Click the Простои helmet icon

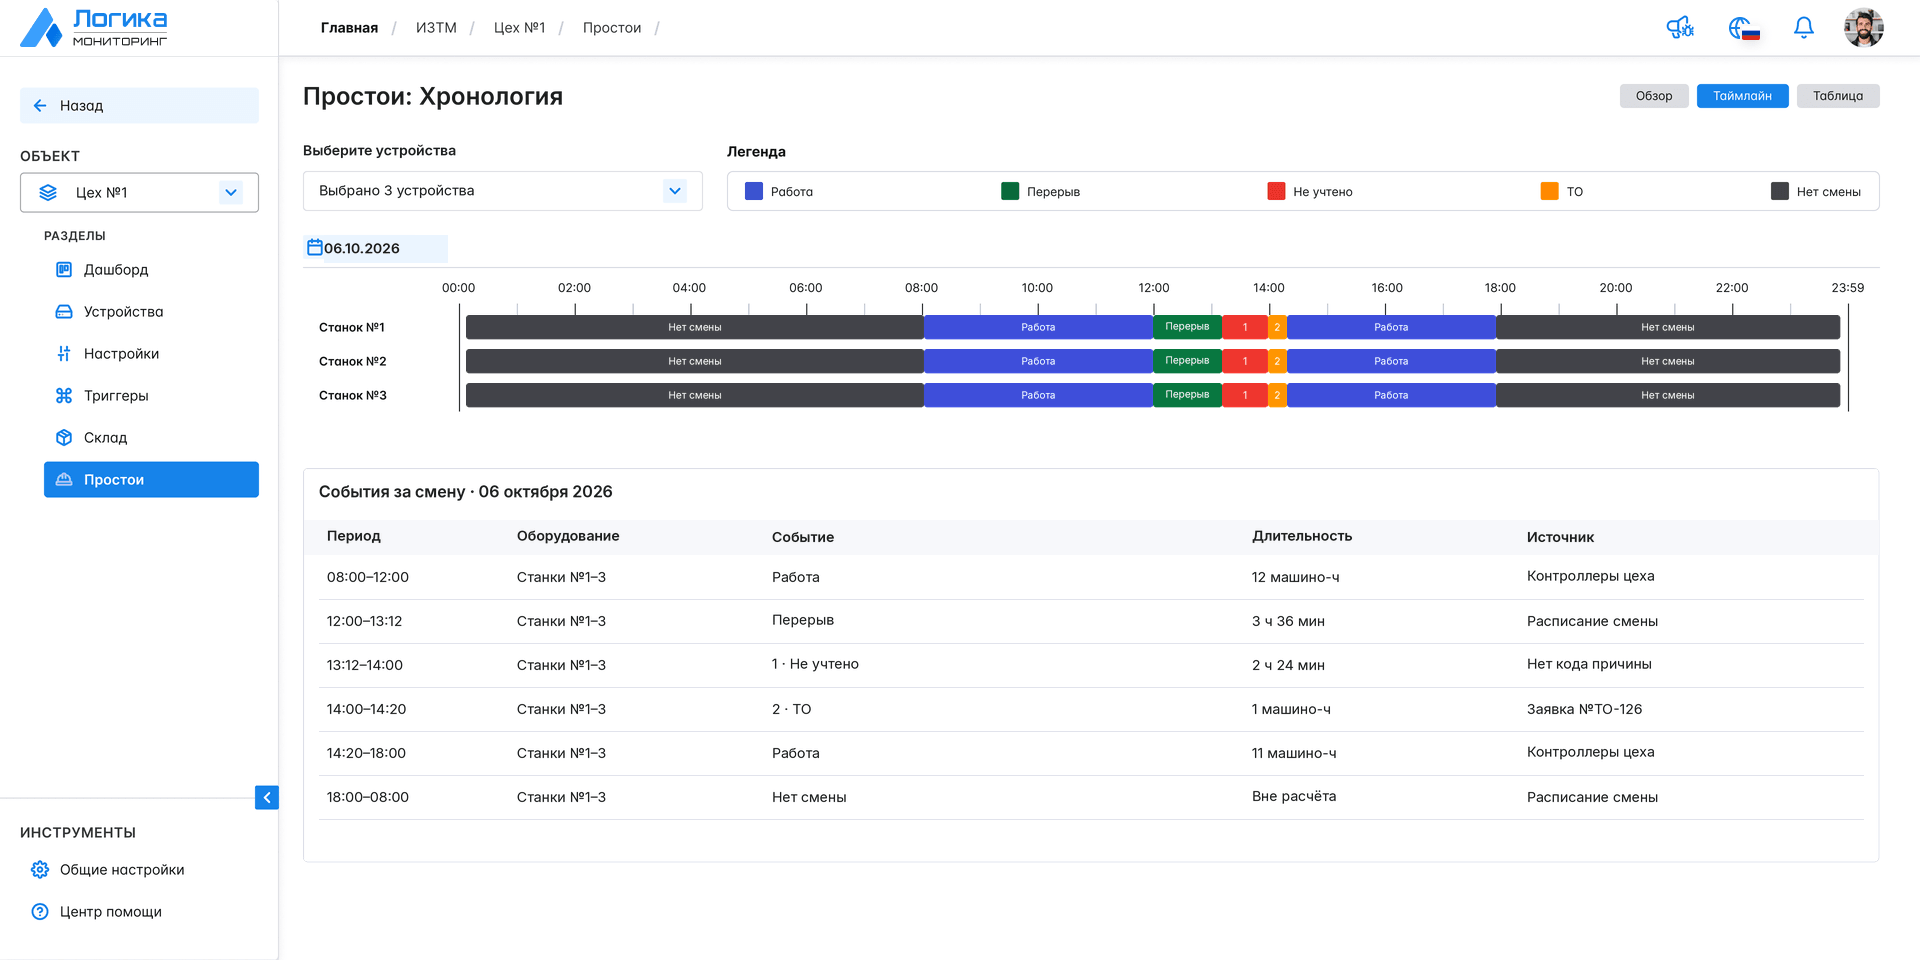[x=64, y=480]
